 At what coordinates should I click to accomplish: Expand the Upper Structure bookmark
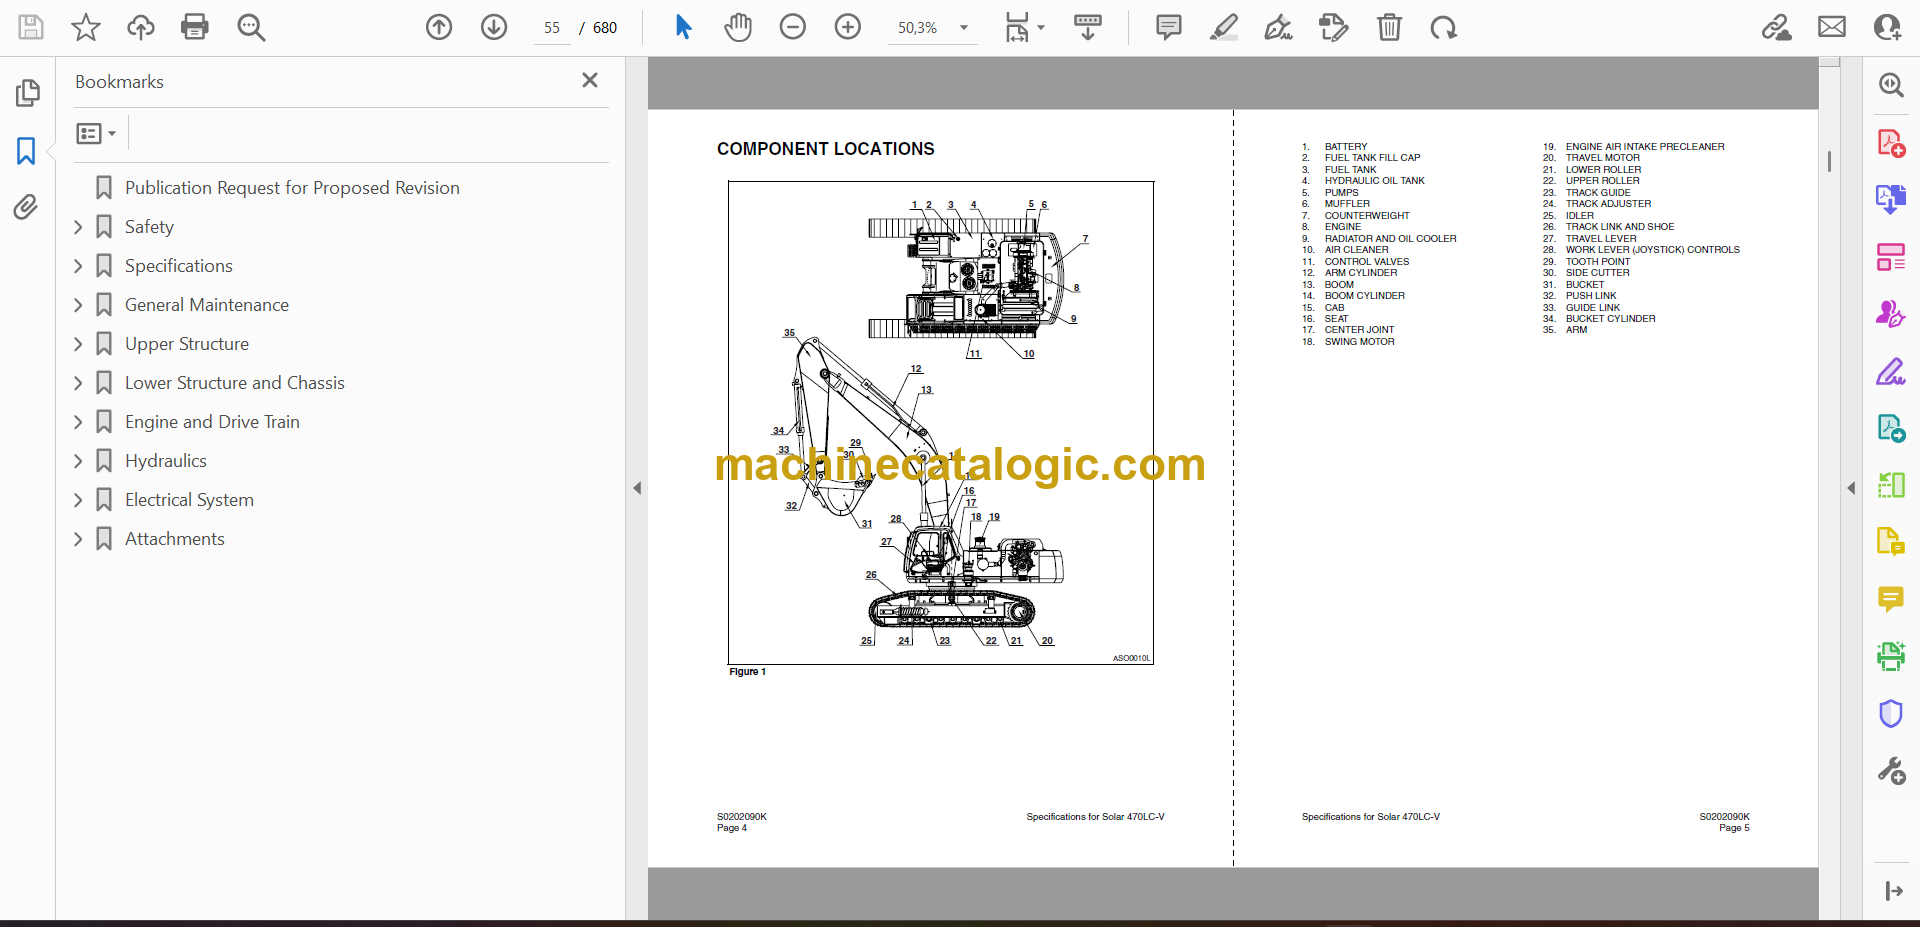78,344
